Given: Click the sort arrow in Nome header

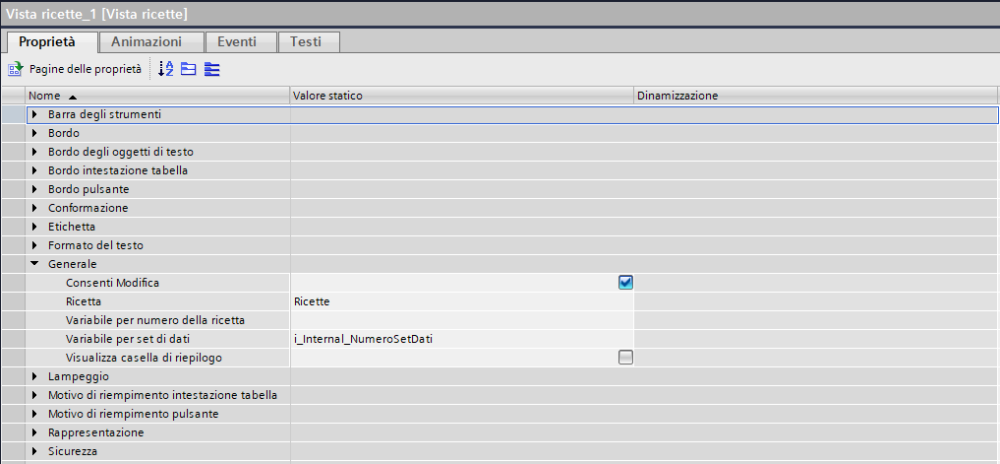Looking at the screenshot, I should coord(72,96).
